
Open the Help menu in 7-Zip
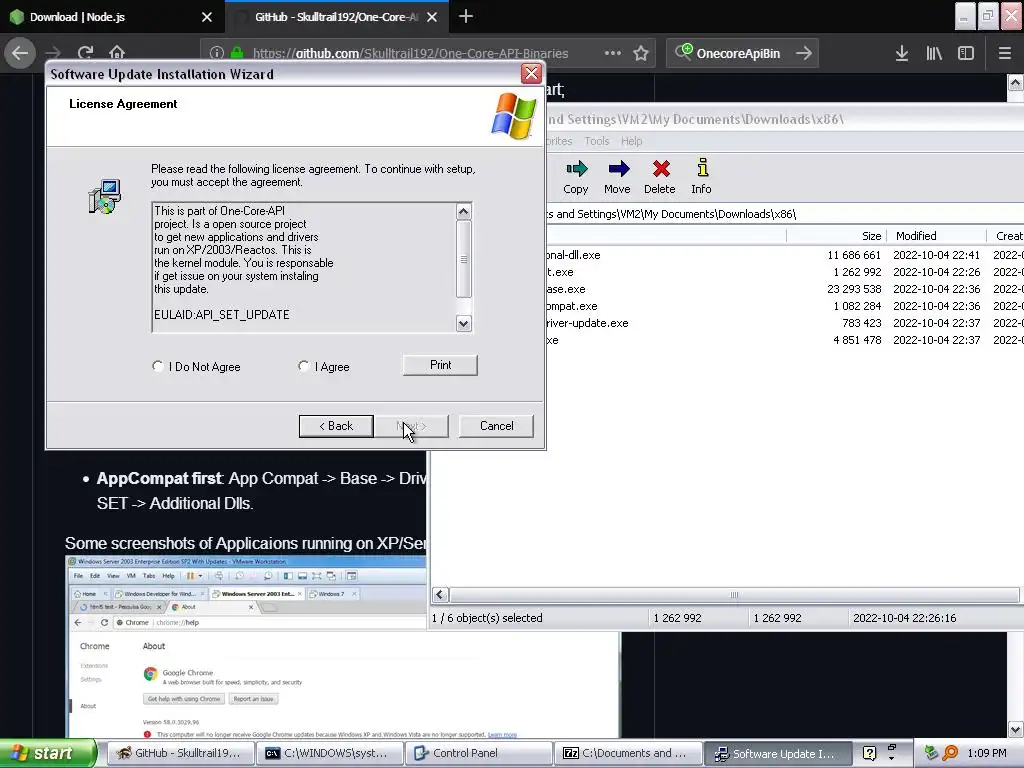pos(631,141)
